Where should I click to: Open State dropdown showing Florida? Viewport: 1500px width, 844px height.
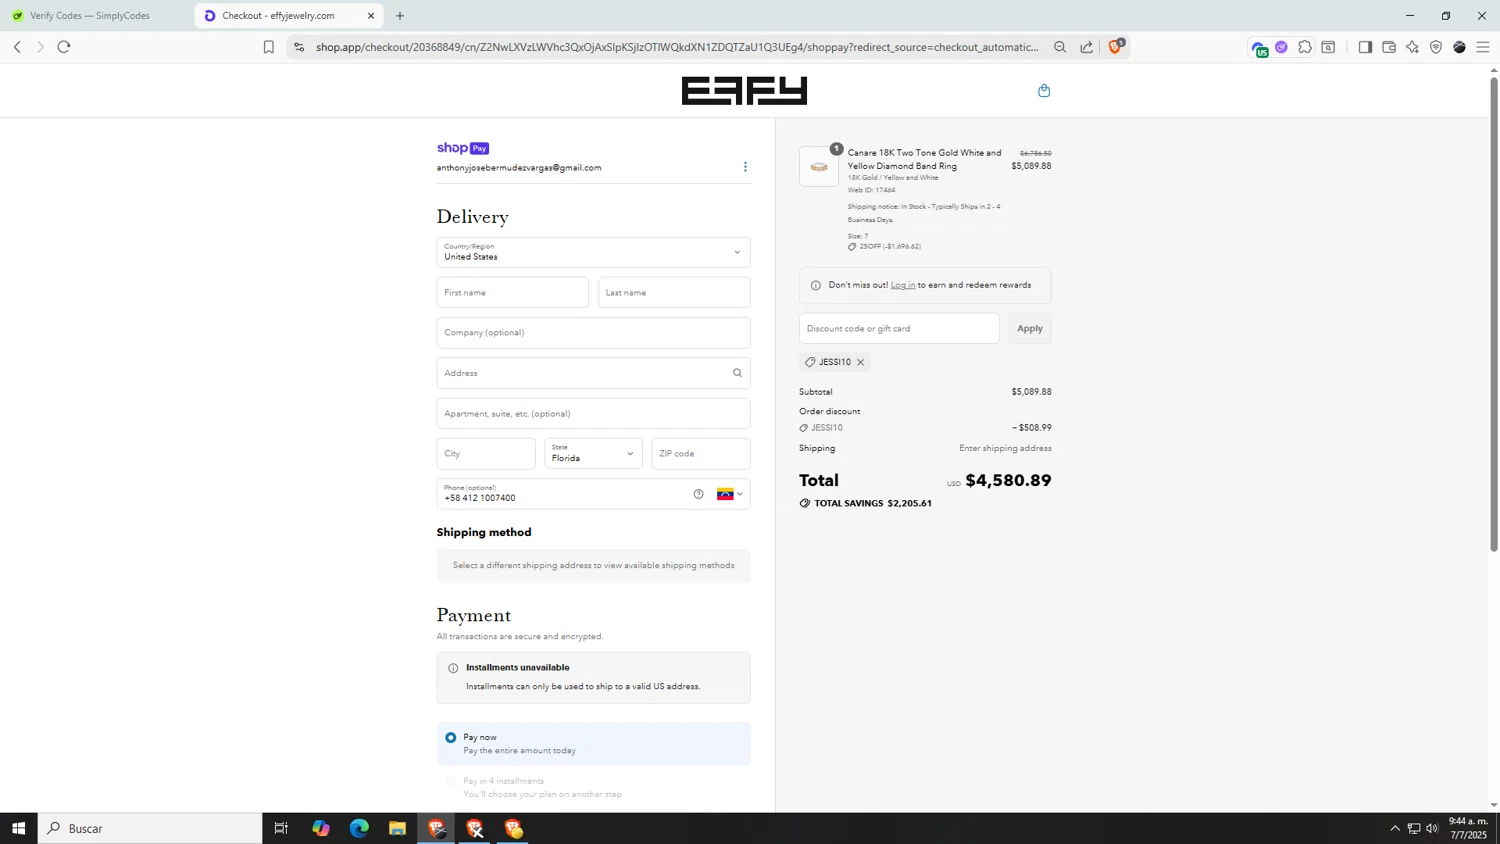point(593,454)
